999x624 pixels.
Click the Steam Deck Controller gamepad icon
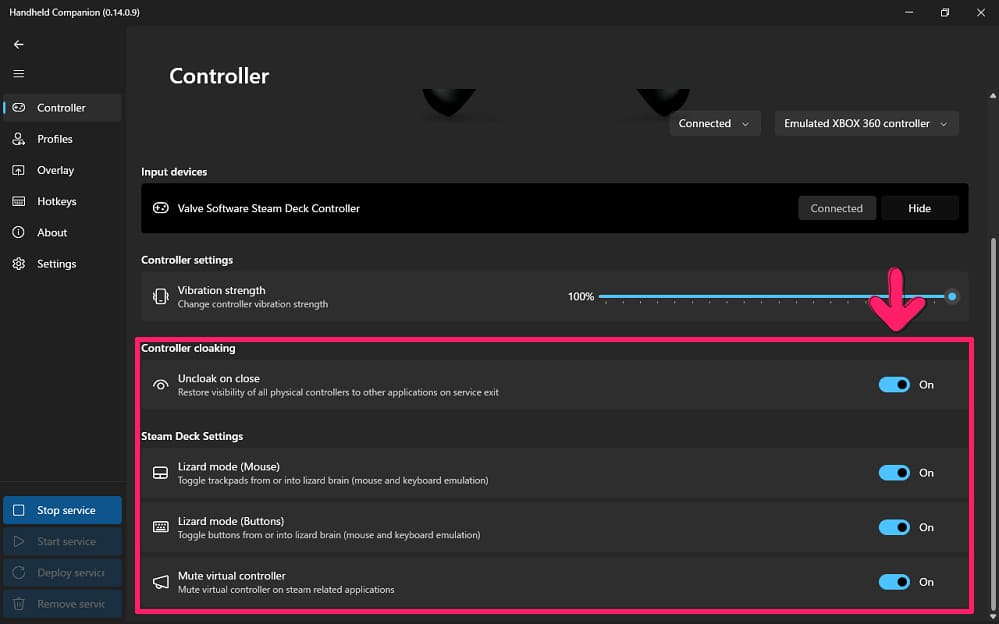tap(161, 208)
